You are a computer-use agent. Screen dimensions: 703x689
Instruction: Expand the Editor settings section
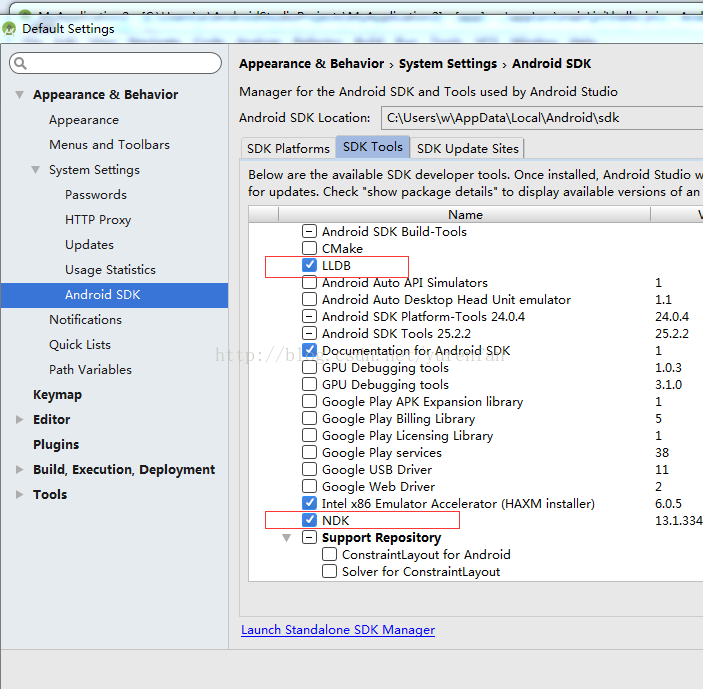[x=19, y=420]
